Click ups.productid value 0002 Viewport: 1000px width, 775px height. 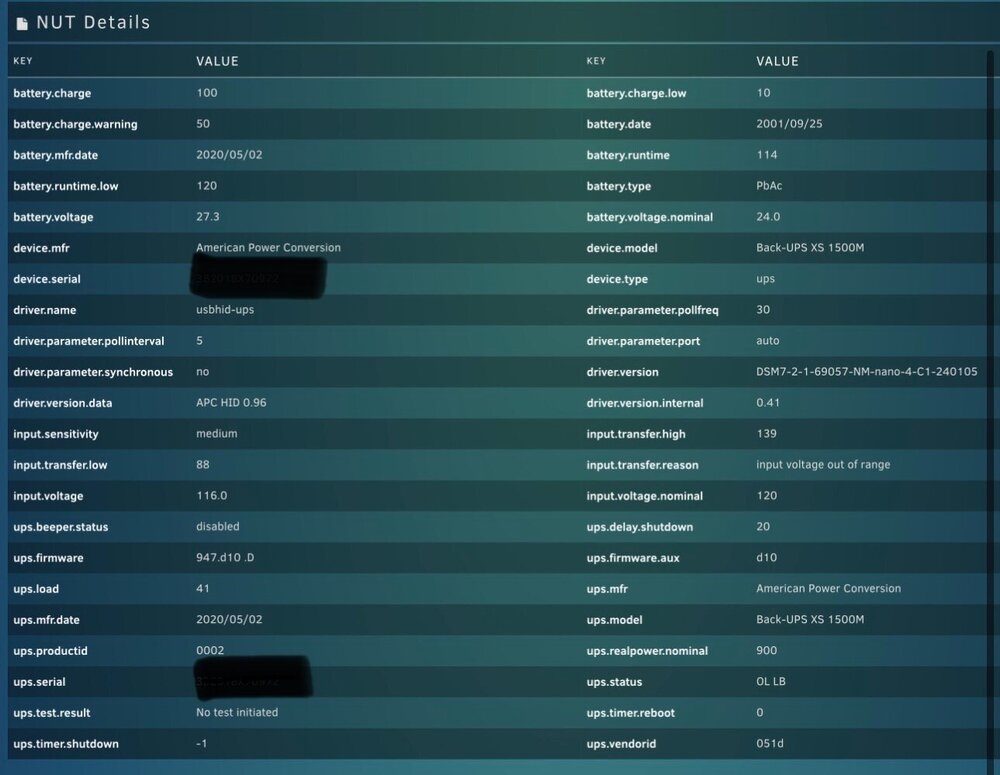click(x=210, y=651)
